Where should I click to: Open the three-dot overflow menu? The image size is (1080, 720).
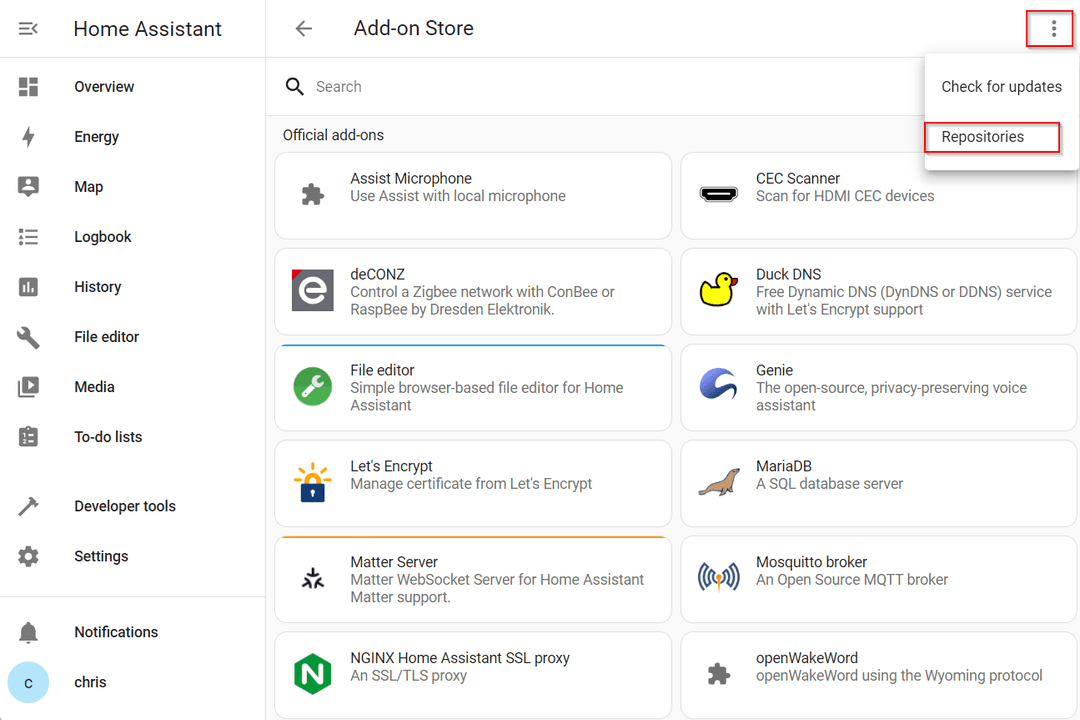(1053, 28)
